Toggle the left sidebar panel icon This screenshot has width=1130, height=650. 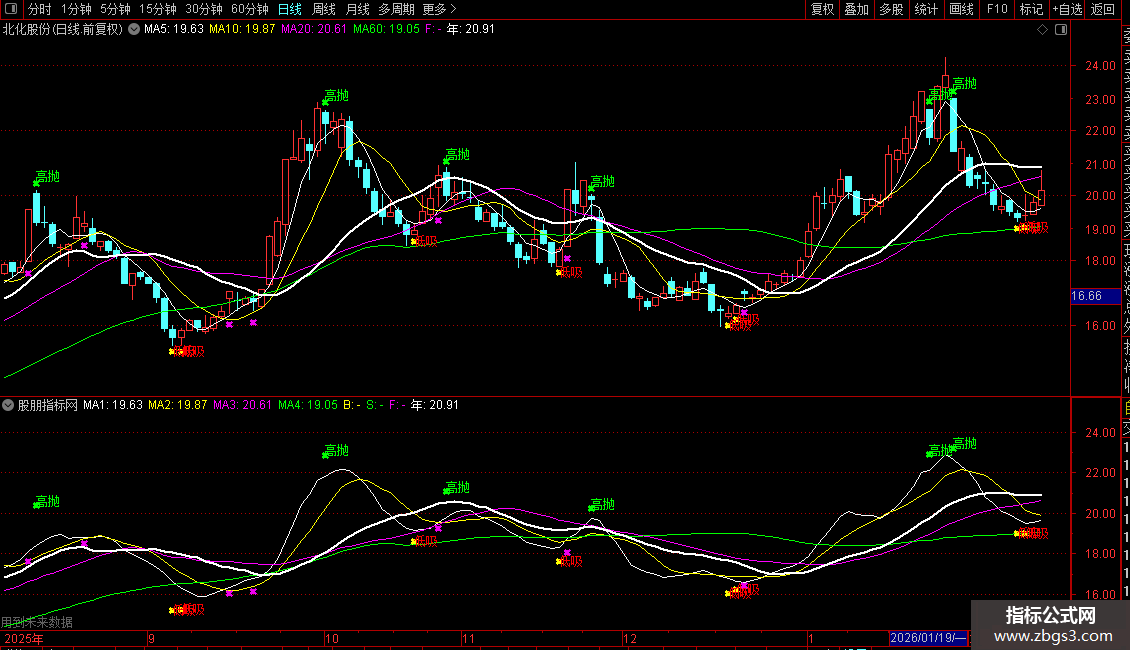(10, 9)
